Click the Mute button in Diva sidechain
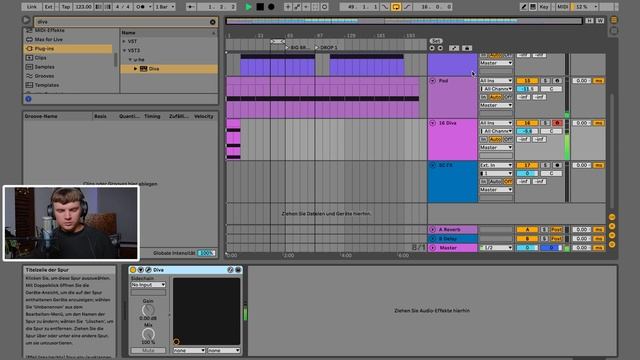The height and width of the screenshot is (360, 640). coord(148,351)
